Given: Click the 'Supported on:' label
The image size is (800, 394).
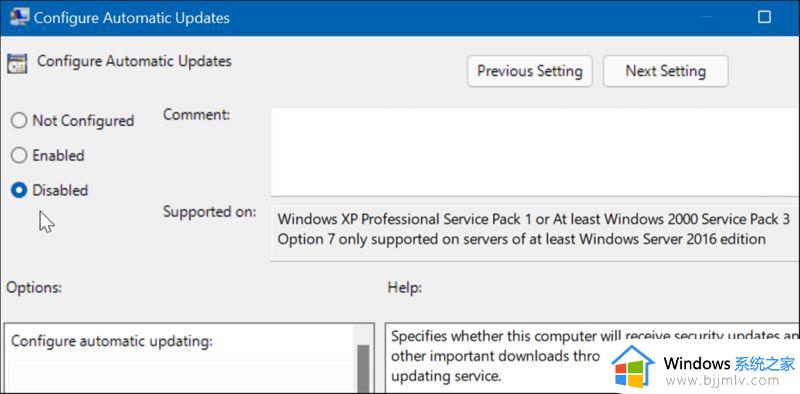Looking at the screenshot, I should [x=209, y=211].
